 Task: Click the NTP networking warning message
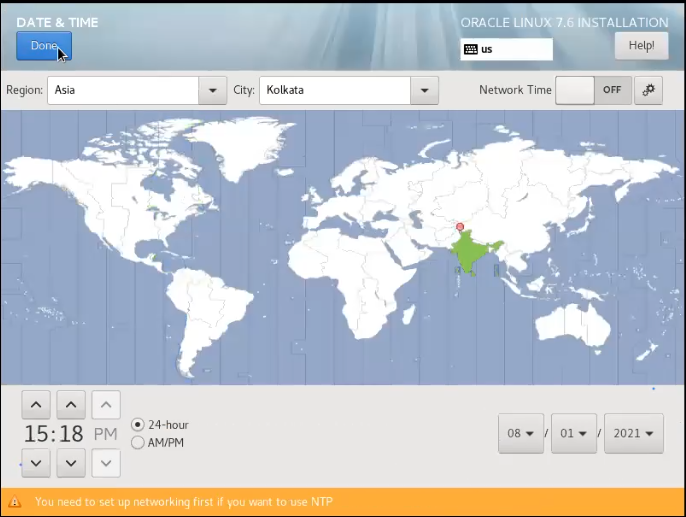[184, 502]
